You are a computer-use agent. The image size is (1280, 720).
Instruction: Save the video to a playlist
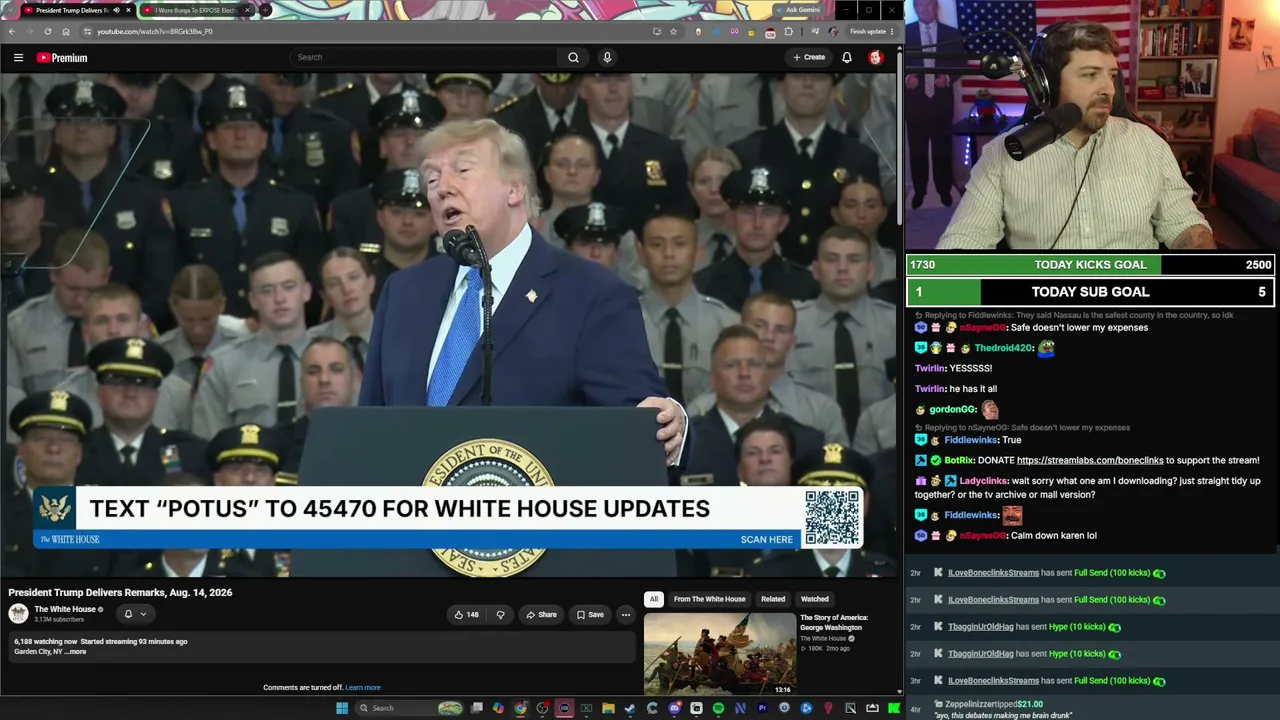tap(589, 615)
